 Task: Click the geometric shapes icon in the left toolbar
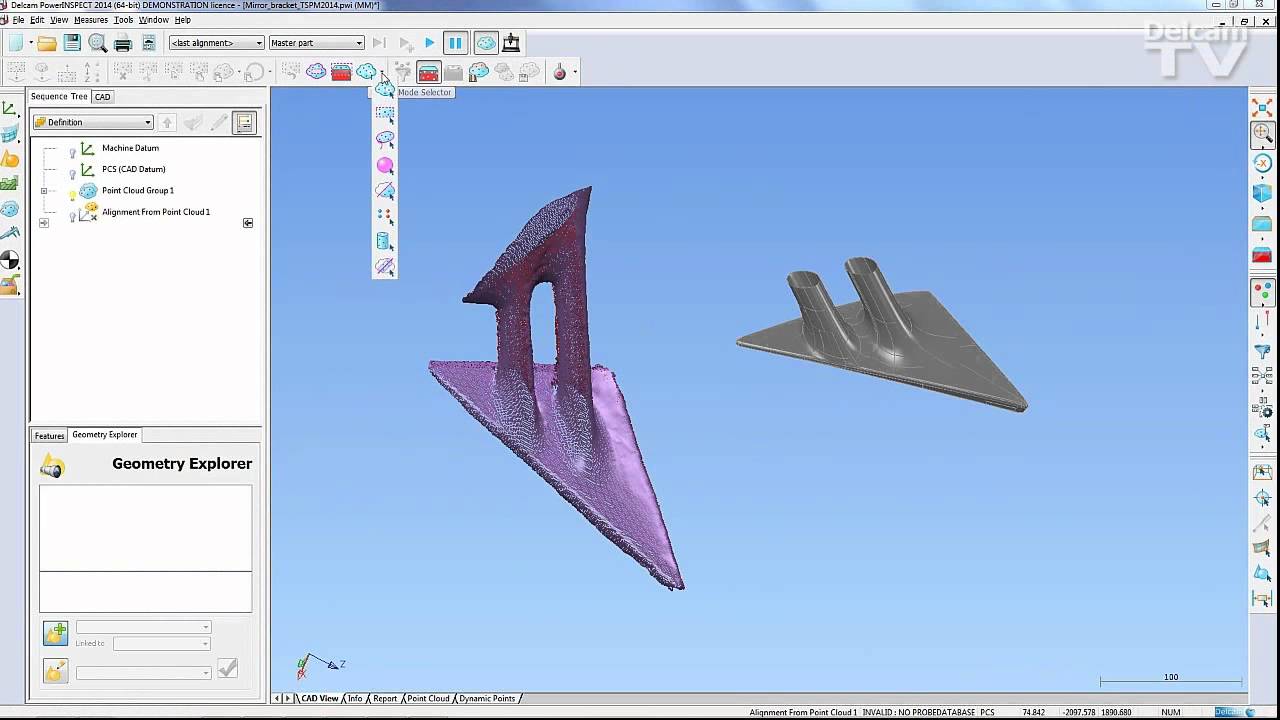10,159
